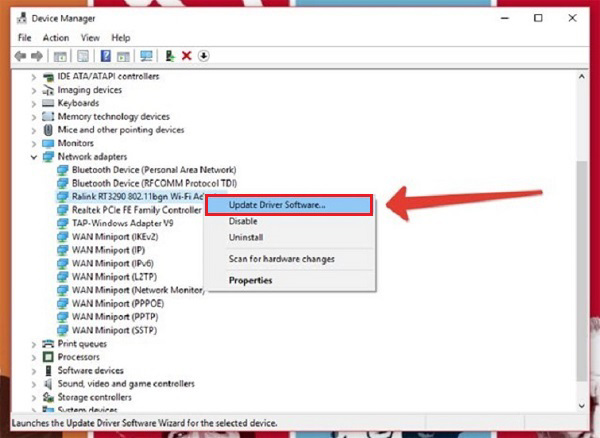Image resolution: width=600 pixels, height=438 pixels.
Task: Choose Update Driver Software from context menu
Action: point(289,205)
